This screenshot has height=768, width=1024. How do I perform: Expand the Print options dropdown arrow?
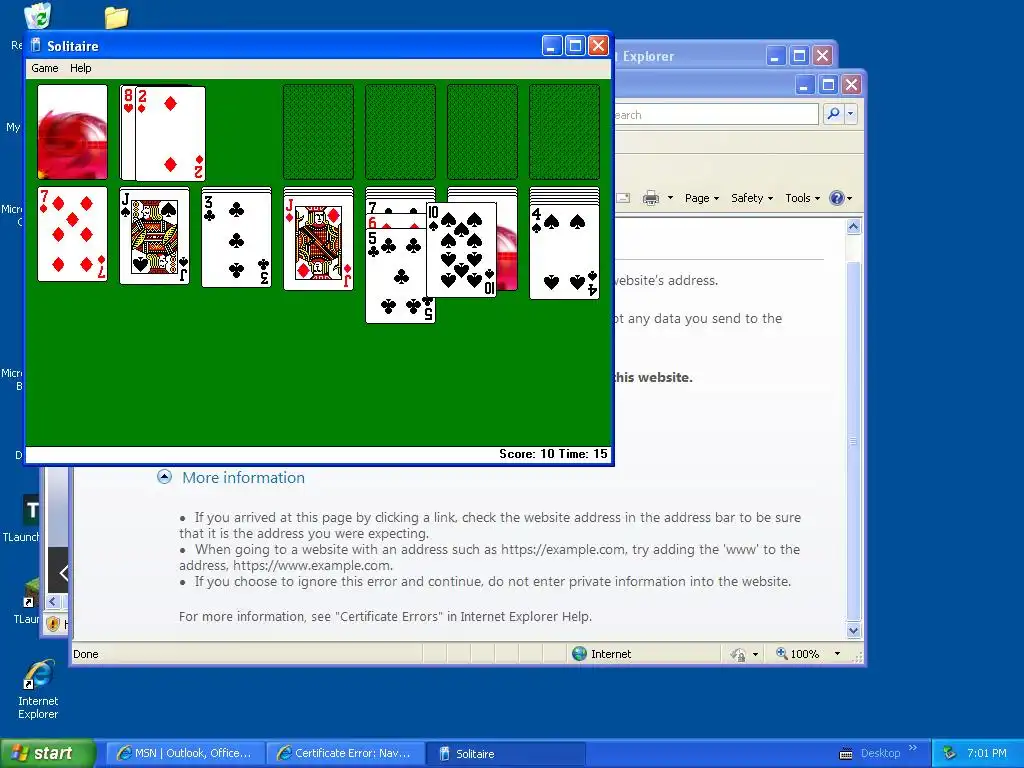[x=670, y=198]
